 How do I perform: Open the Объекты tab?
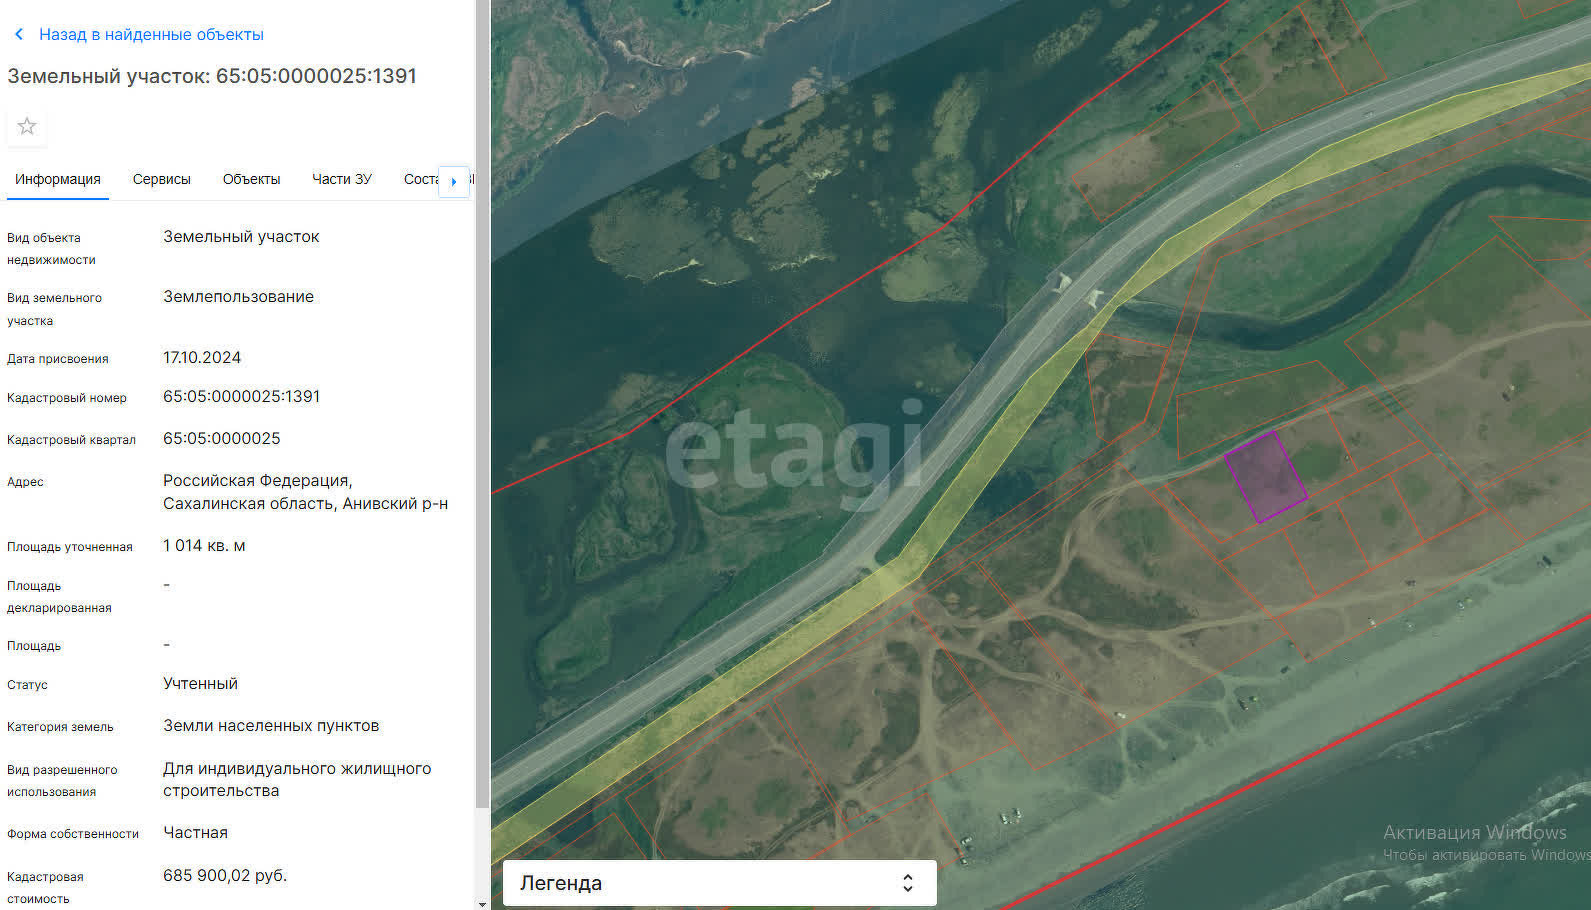click(x=251, y=179)
